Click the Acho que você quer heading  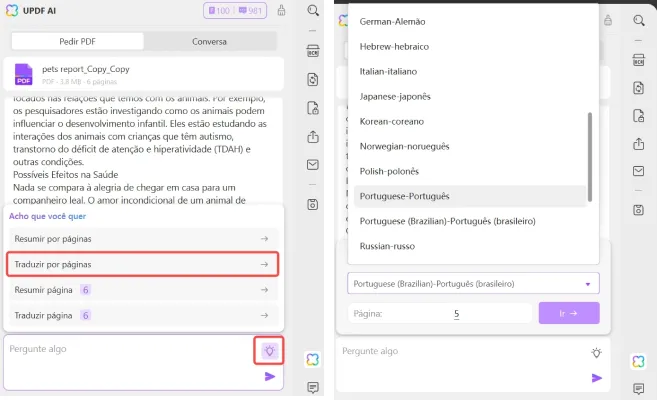(x=47, y=216)
